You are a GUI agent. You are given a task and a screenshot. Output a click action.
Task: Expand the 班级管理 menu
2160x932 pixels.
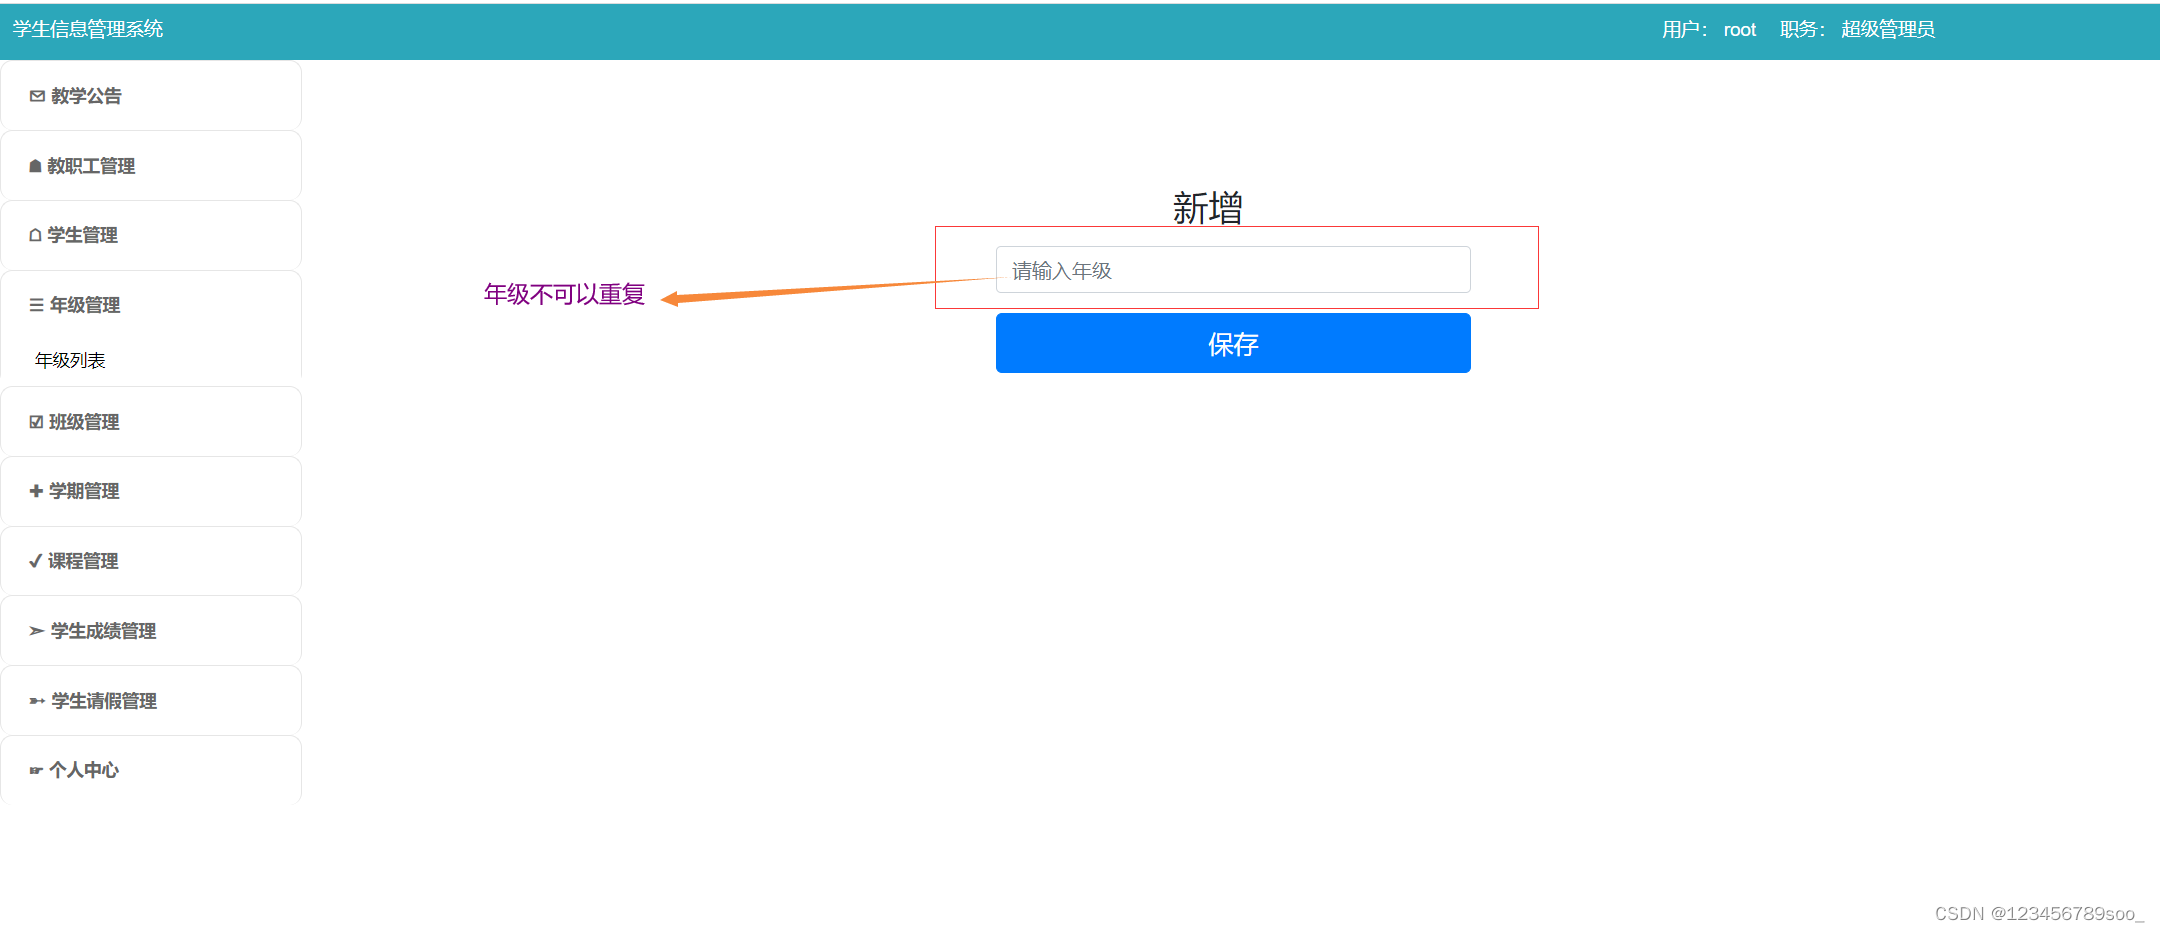point(151,422)
